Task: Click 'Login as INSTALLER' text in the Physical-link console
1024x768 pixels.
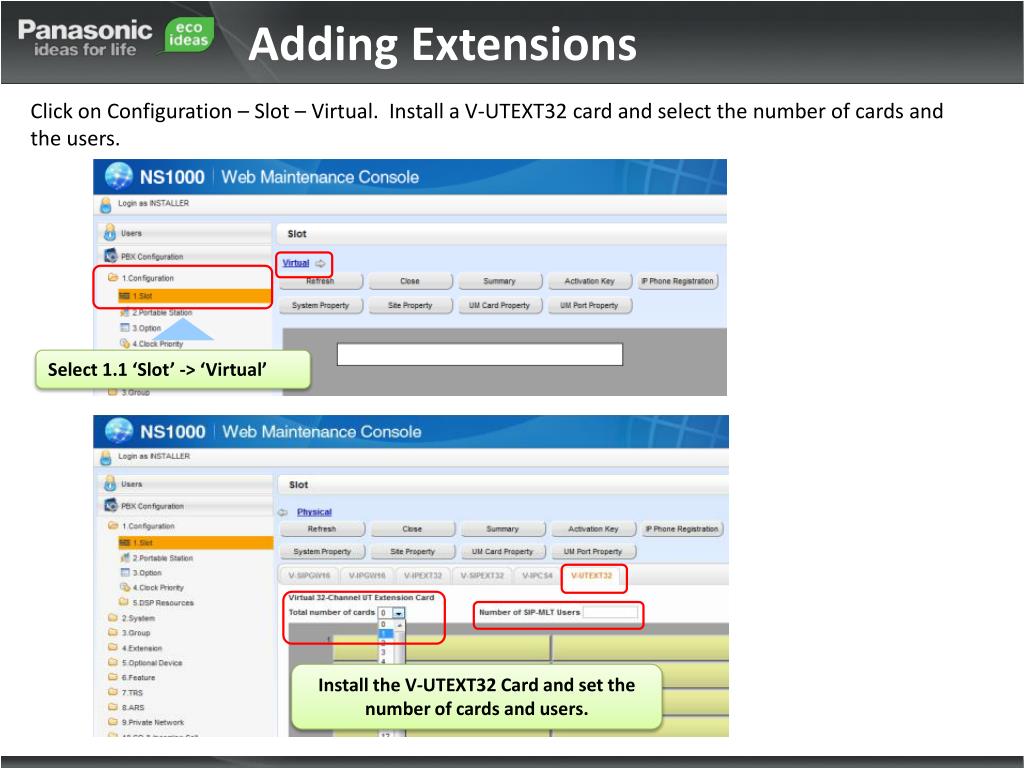Action: coord(154,456)
